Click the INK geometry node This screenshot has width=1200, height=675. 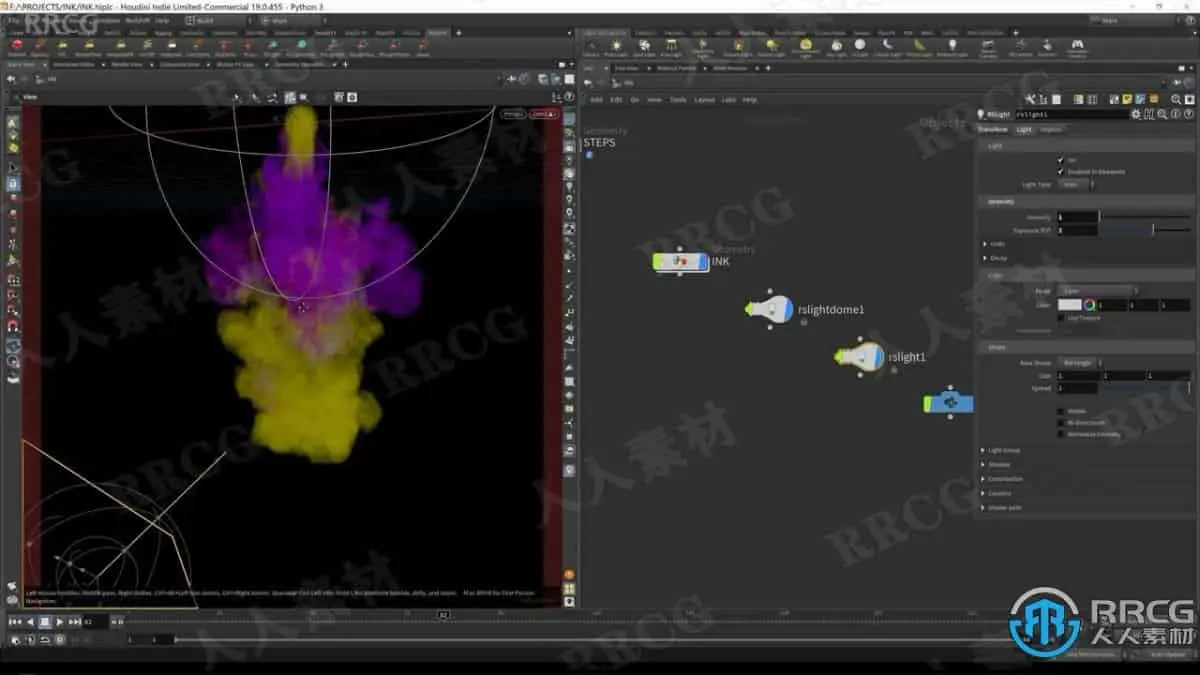(681, 261)
